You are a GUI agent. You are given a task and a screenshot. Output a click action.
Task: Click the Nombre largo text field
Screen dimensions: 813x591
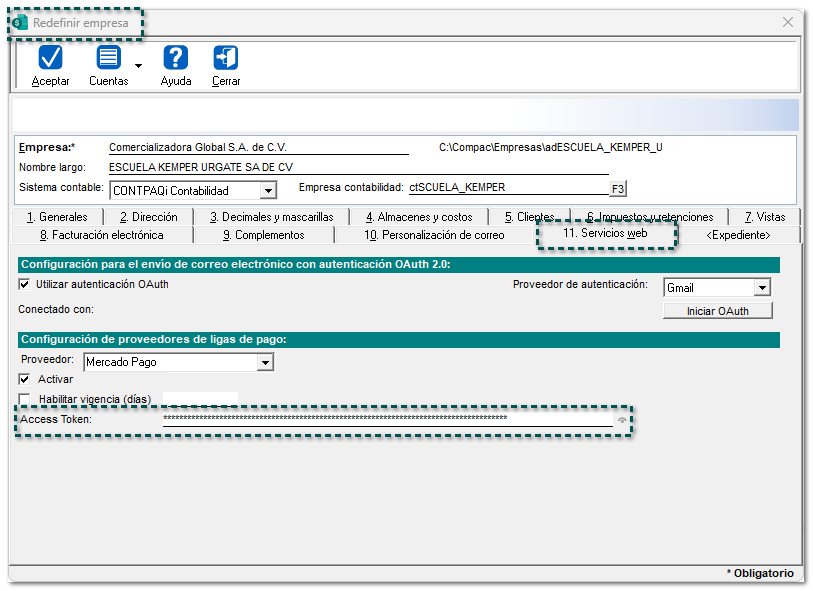[x=357, y=167]
